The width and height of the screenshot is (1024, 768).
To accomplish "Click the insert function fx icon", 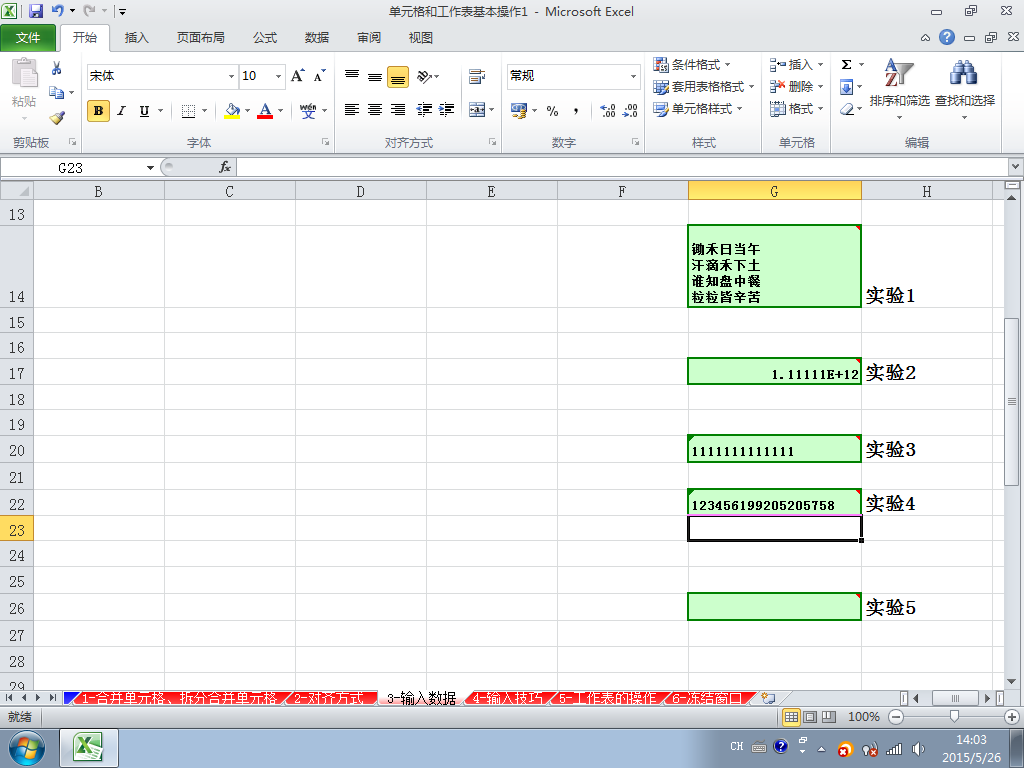I will pos(225,167).
